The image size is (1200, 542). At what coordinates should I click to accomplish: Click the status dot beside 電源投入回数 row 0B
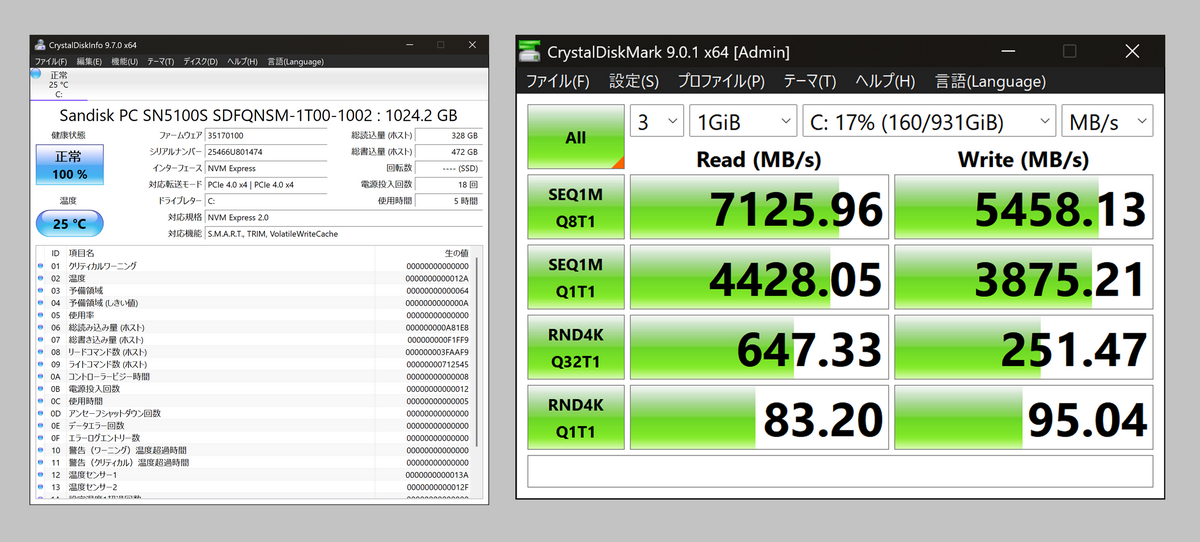tap(41, 388)
